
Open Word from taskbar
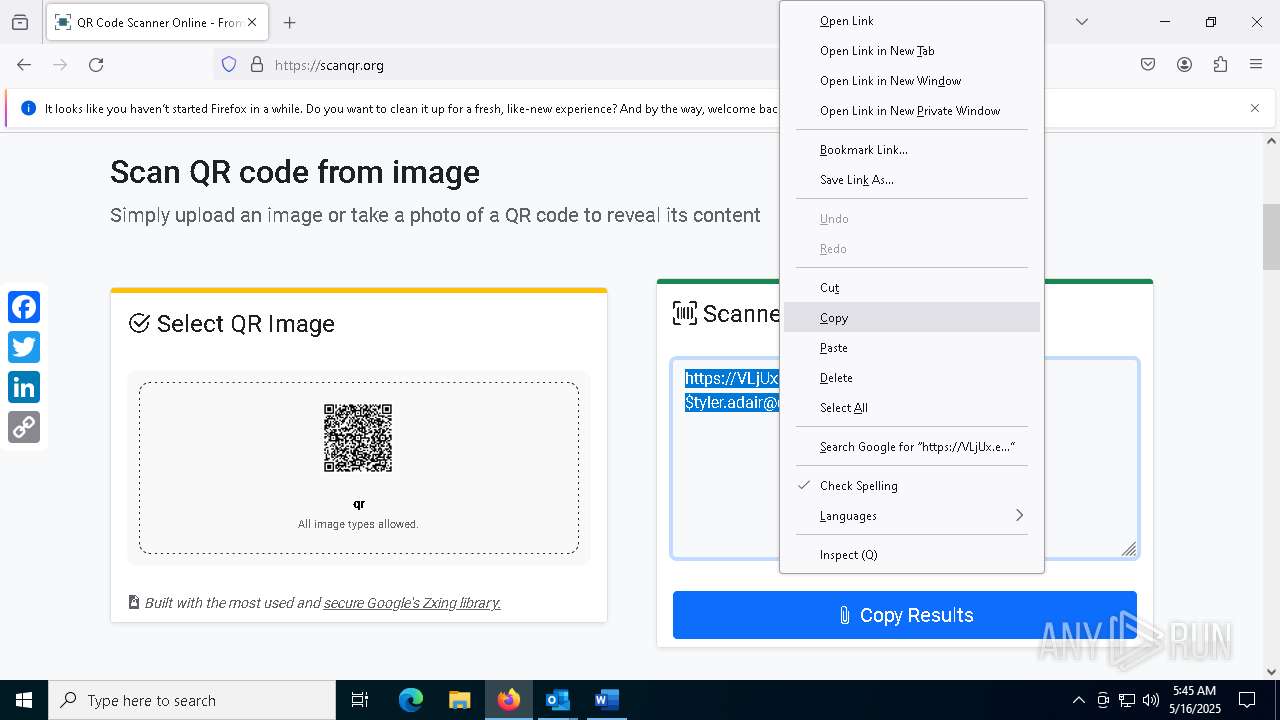[606, 700]
